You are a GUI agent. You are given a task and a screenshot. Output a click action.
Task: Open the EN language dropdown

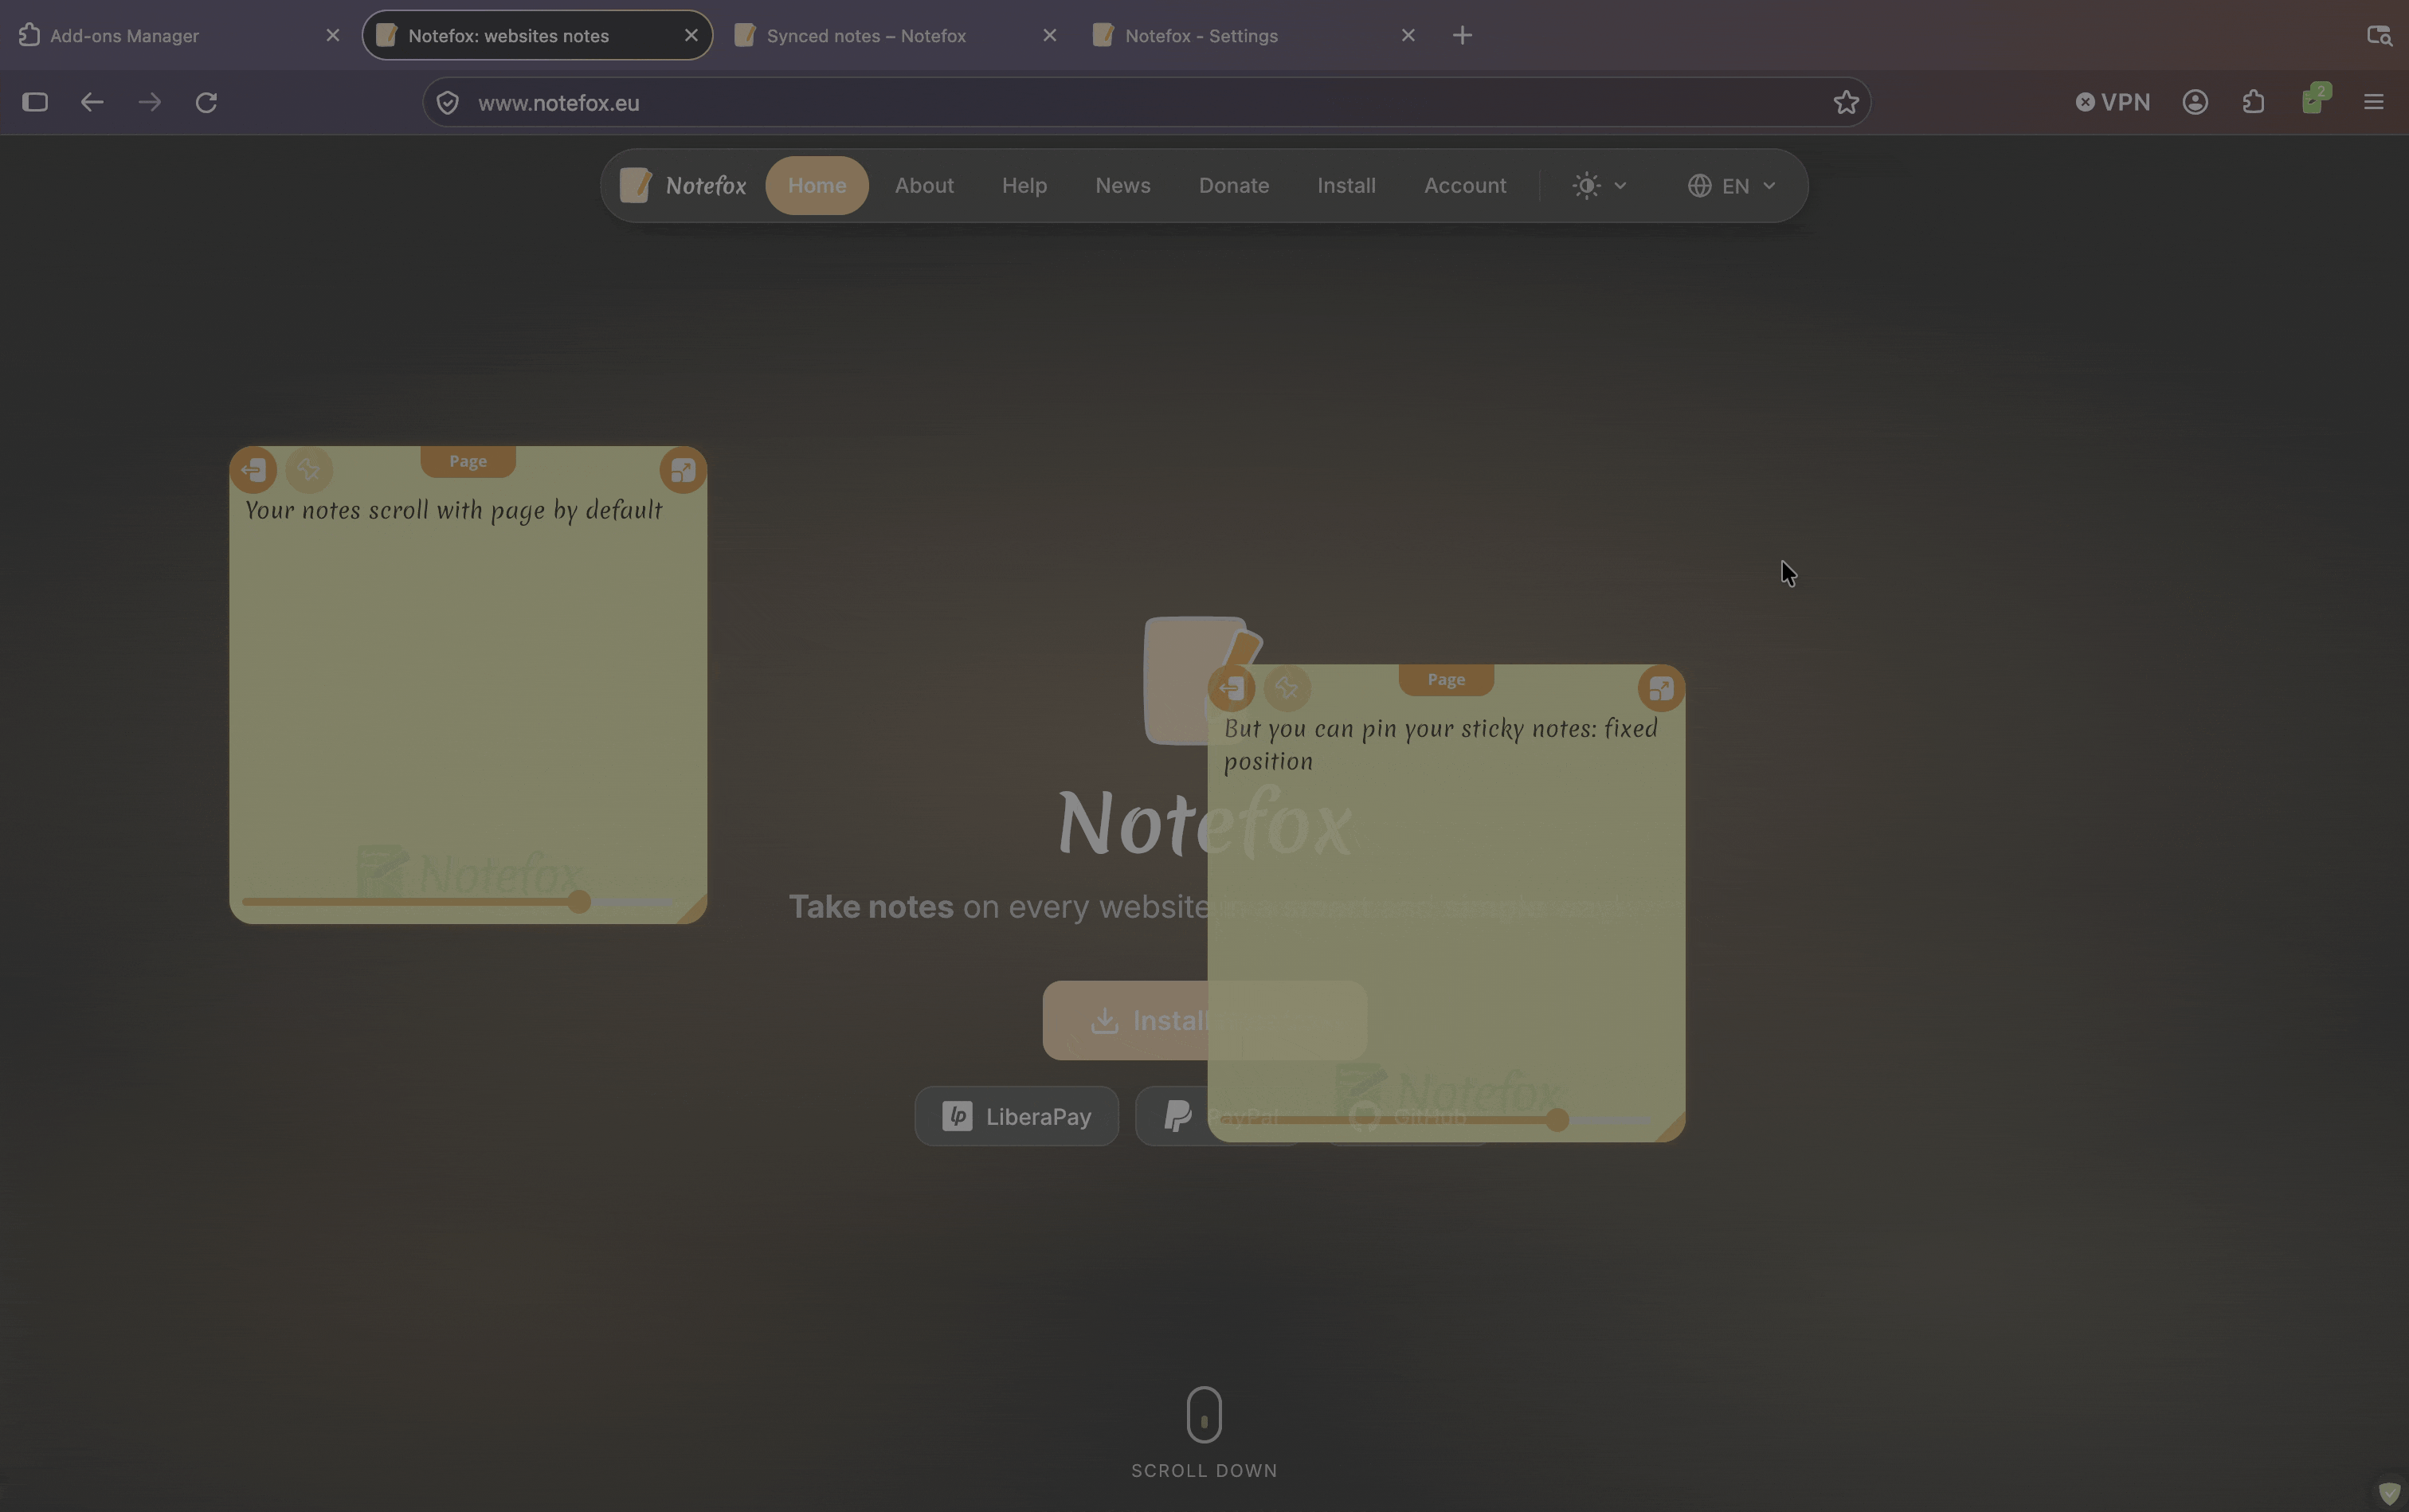click(1732, 186)
